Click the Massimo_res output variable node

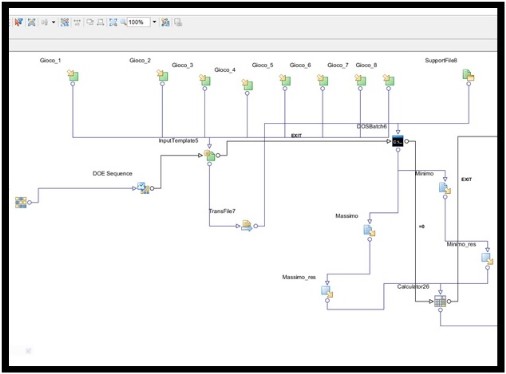click(x=327, y=291)
